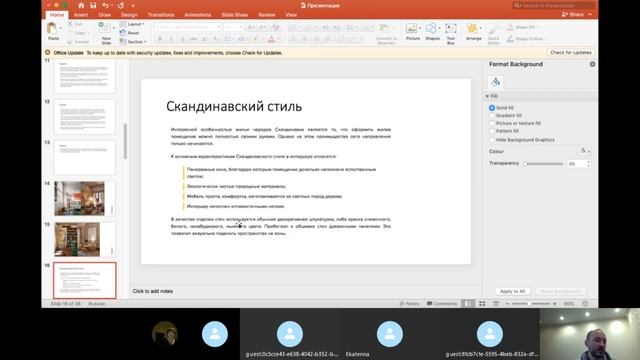
Task: Click the zoom in plus icon
Action: pos(554,304)
